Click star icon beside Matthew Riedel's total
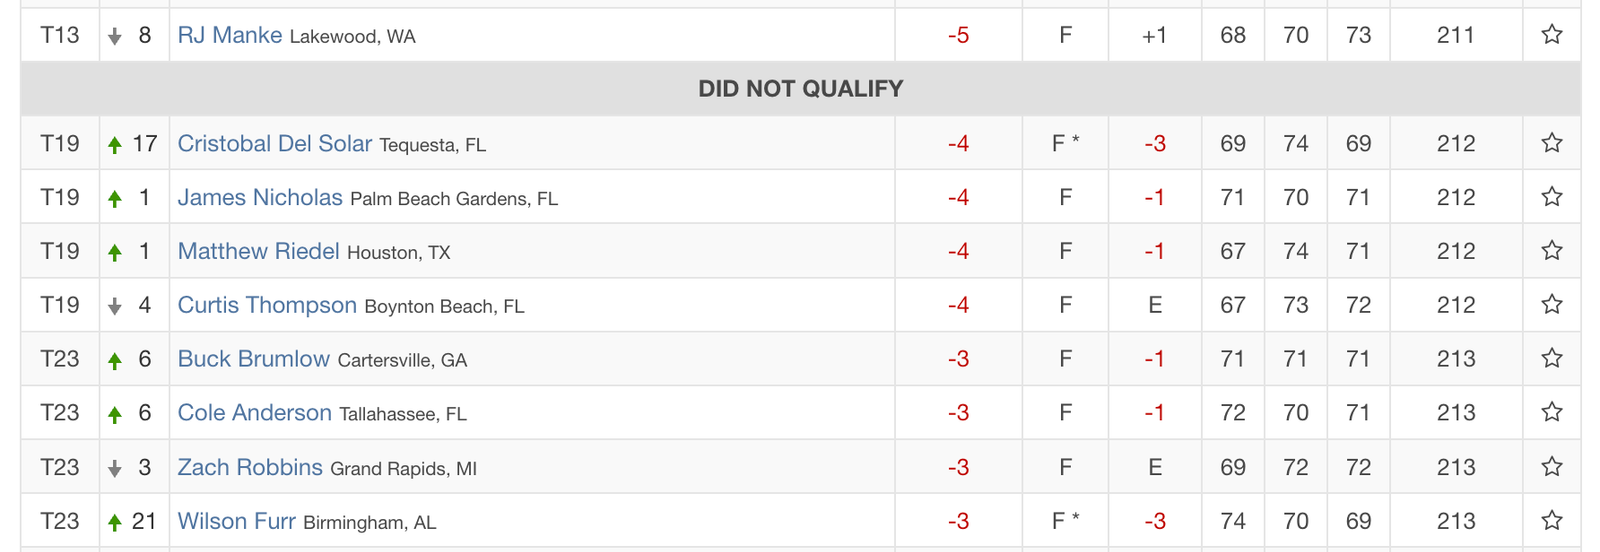 click(1551, 251)
